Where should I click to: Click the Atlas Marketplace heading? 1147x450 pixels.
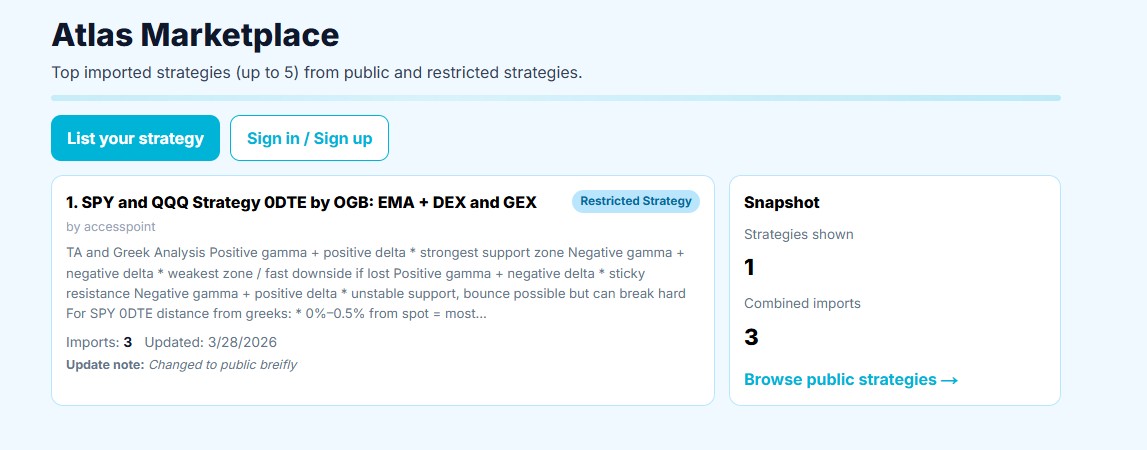pyautogui.click(x=195, y=35)
